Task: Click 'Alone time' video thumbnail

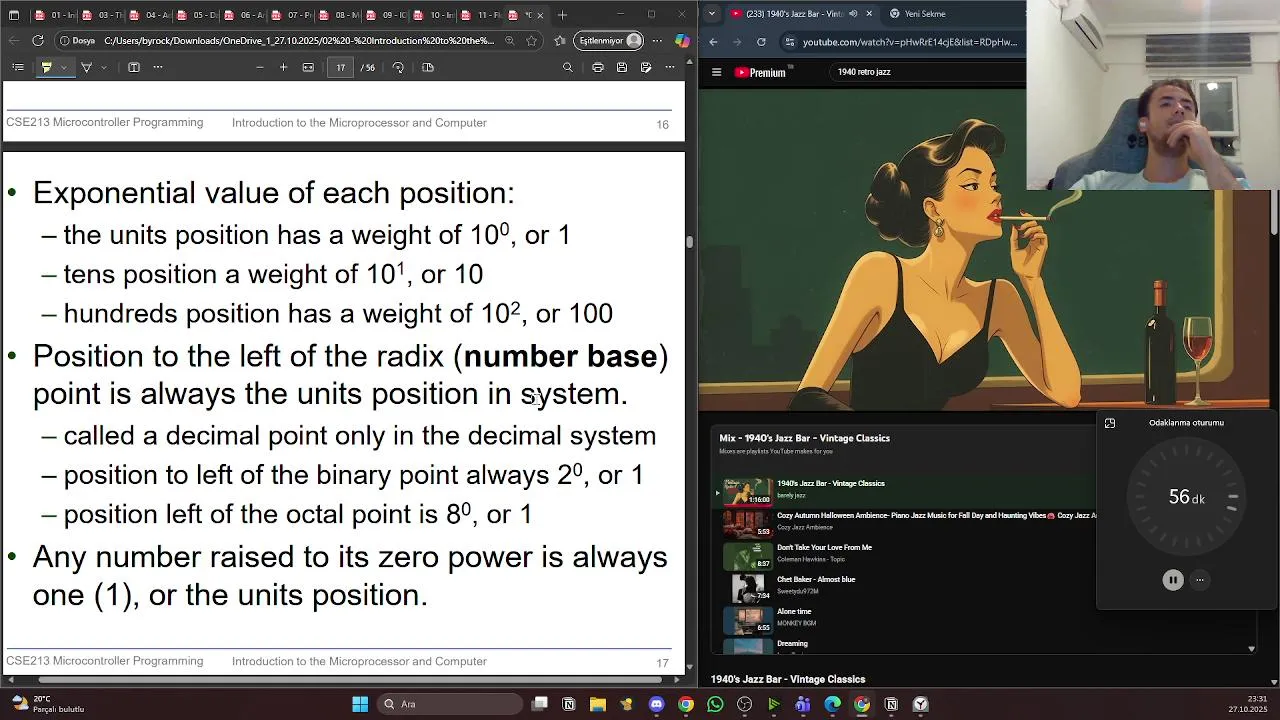Action: [x=748, y=619]
